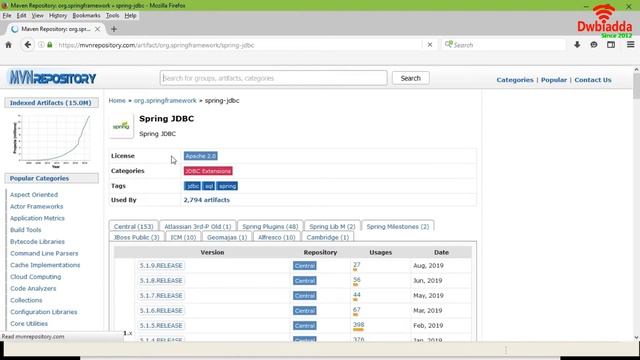The width and height of the screenshot is (640, 360).
Task: Click the Firefox Home icon
Action: click(8, 45)
